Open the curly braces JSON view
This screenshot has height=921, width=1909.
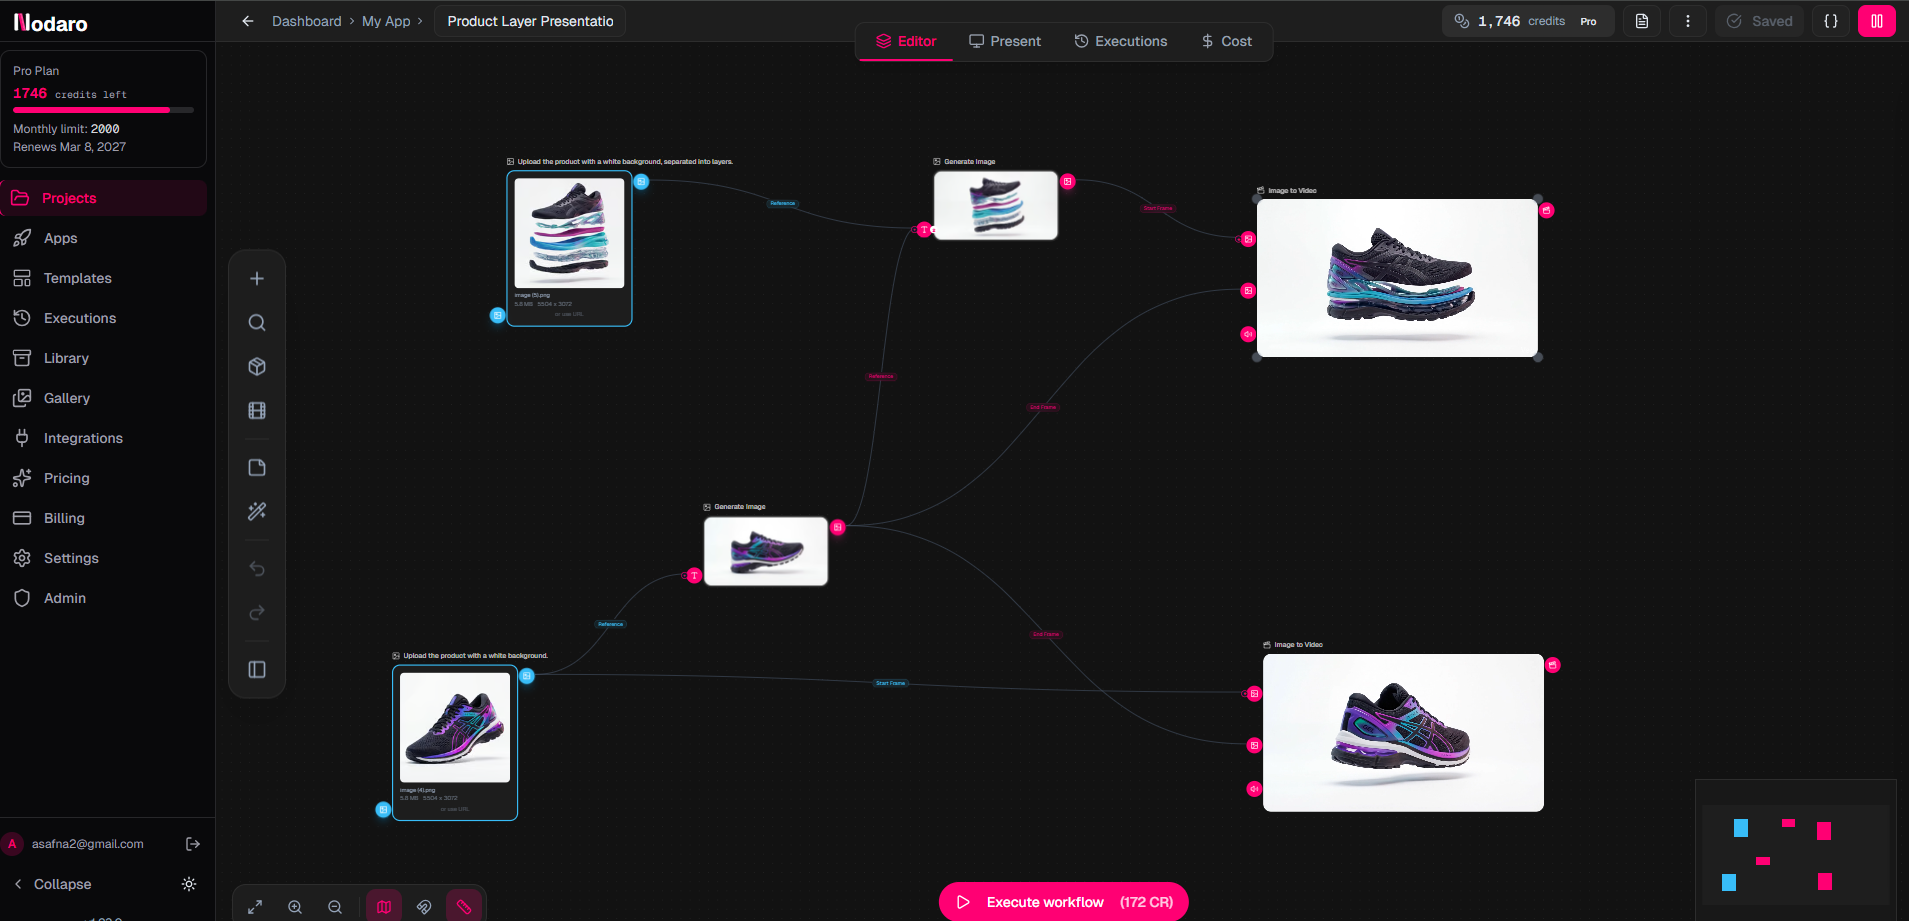(1831, 21)
